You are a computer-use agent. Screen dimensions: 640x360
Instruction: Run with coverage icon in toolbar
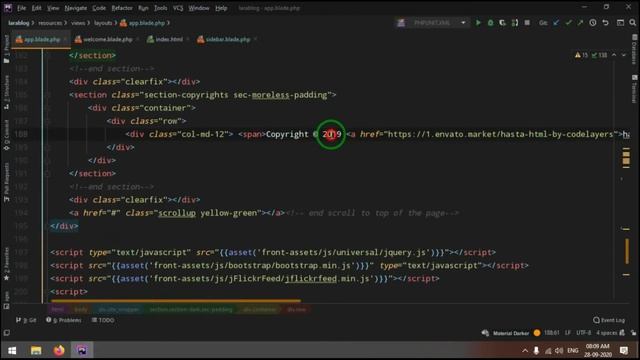[502, 23]
